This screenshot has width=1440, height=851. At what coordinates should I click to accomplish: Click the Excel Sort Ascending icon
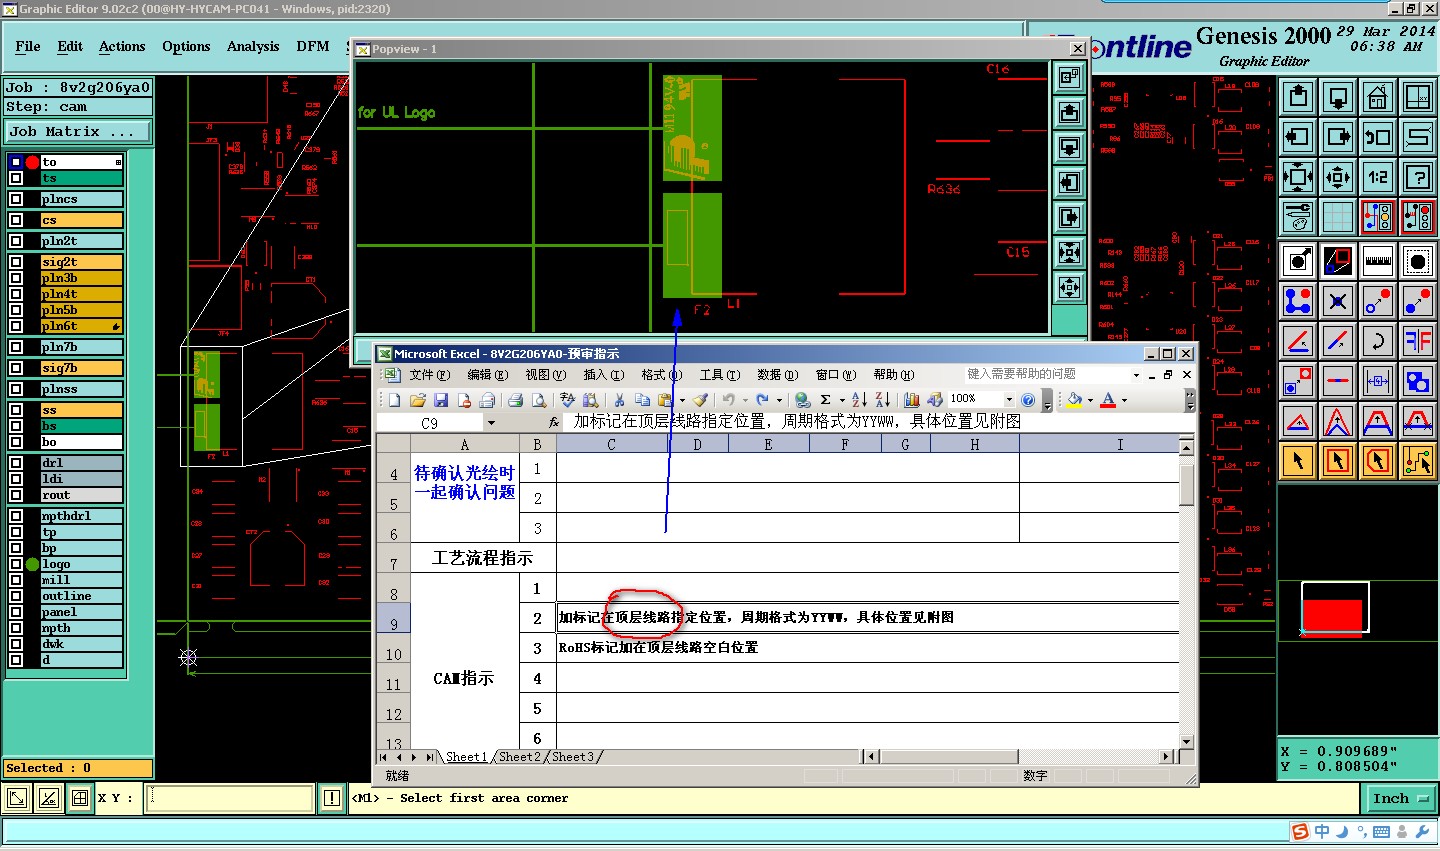(859, 400)
